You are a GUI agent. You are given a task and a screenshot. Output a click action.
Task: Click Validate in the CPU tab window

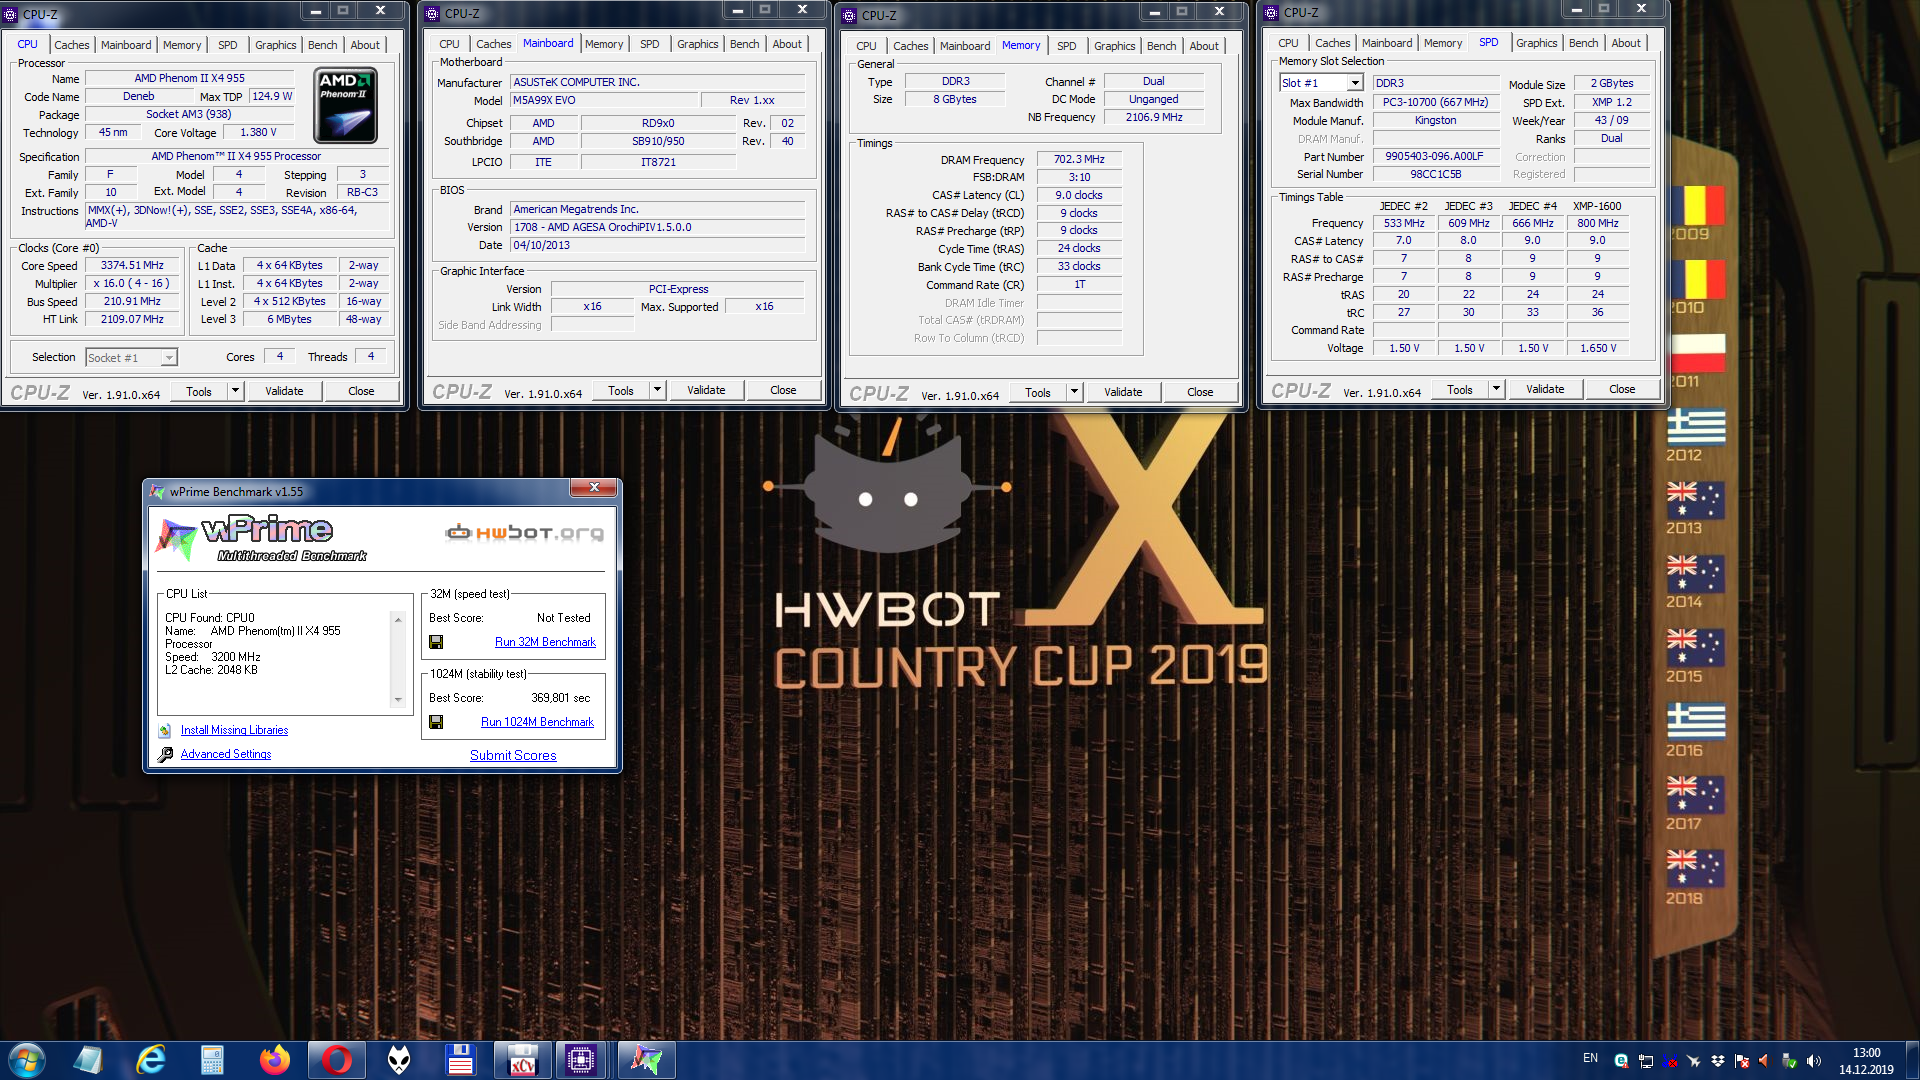coord(284,391)
